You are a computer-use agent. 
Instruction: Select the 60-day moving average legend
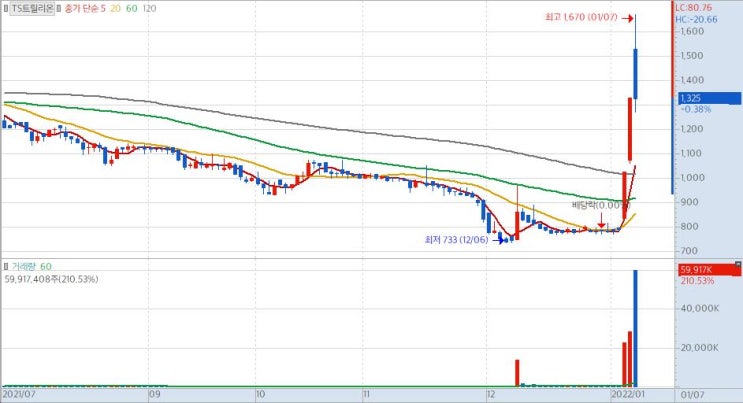(x=132, y=9)
